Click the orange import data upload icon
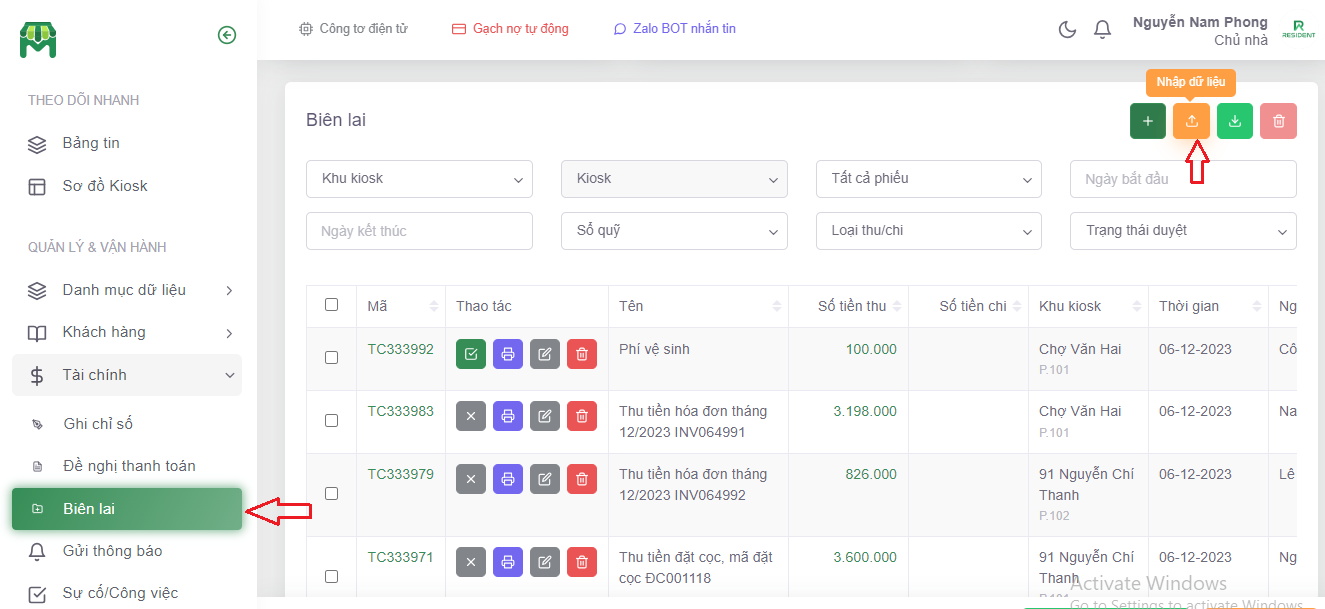The image size is (1325, 609). click(x=1191, y=121)
